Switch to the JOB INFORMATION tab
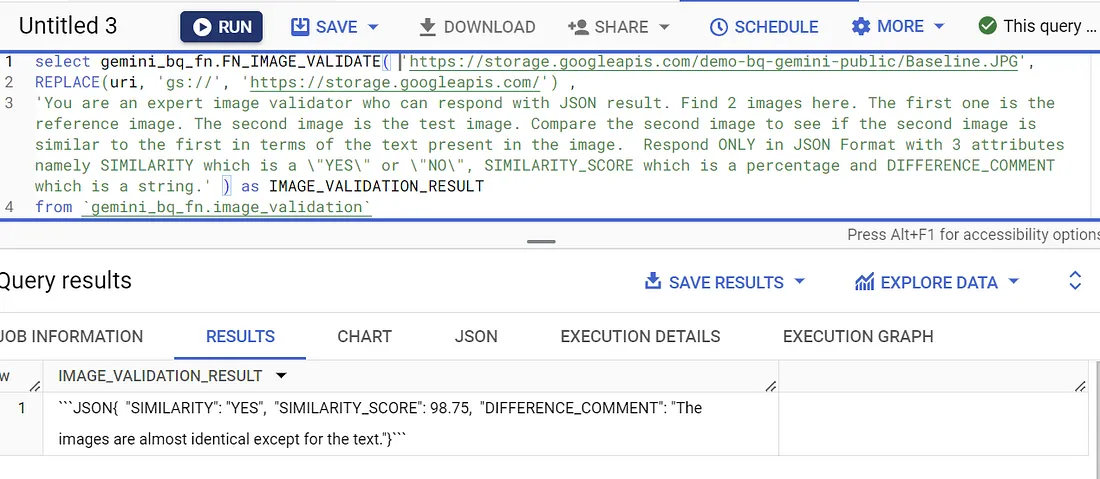The width and height of the screenshot is (1100, 479). pos(72,336)
